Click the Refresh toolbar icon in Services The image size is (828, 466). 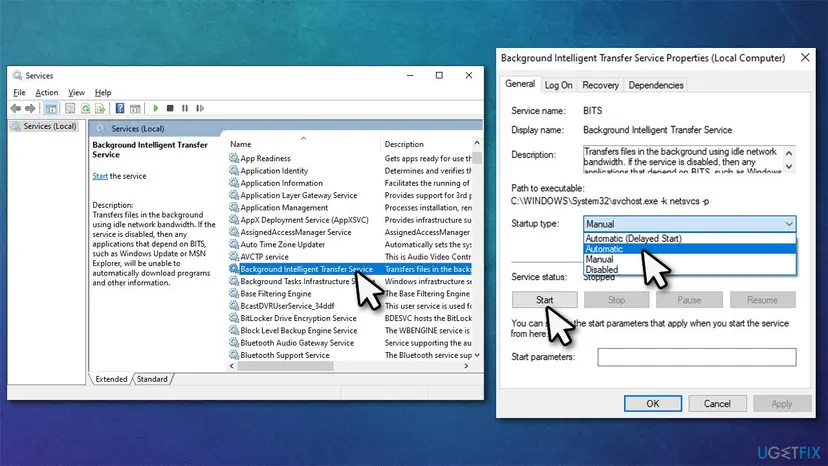tap(86, 108)
